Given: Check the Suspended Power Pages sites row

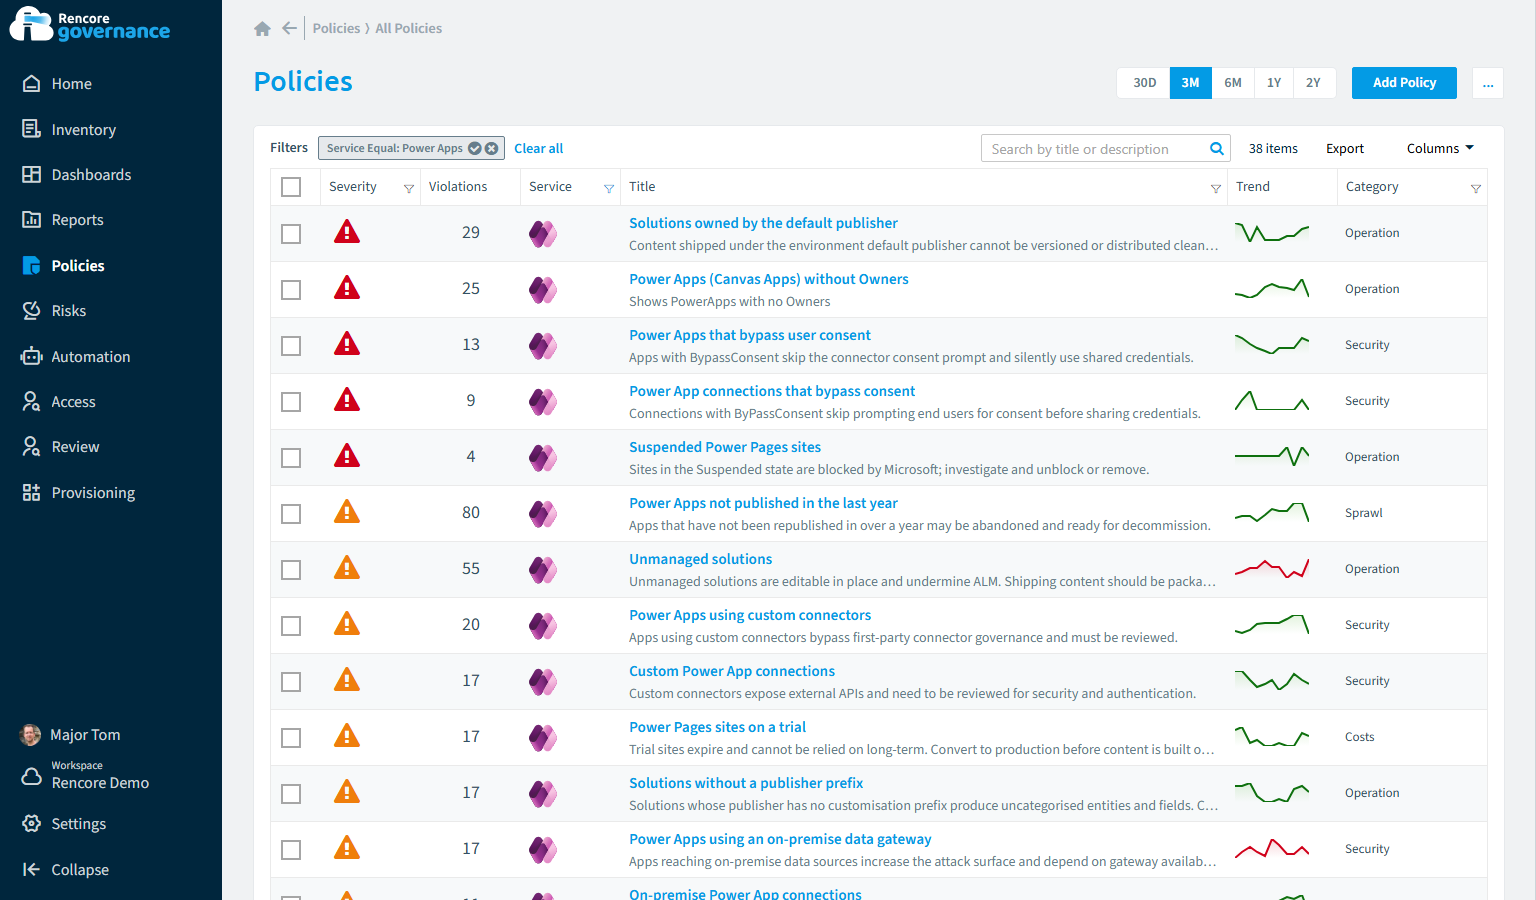Looking at the screenshot, I should click(291, 458).
